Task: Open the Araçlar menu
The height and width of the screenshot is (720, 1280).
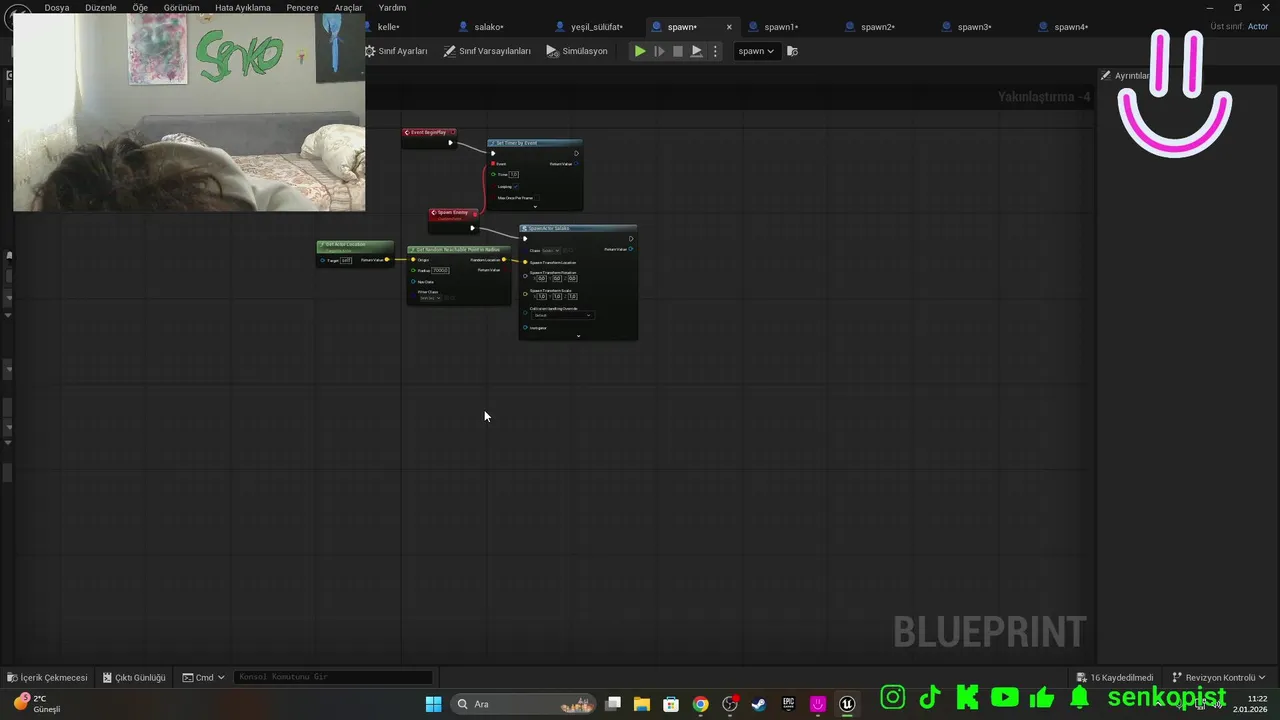Action: (x=348, y=7)
